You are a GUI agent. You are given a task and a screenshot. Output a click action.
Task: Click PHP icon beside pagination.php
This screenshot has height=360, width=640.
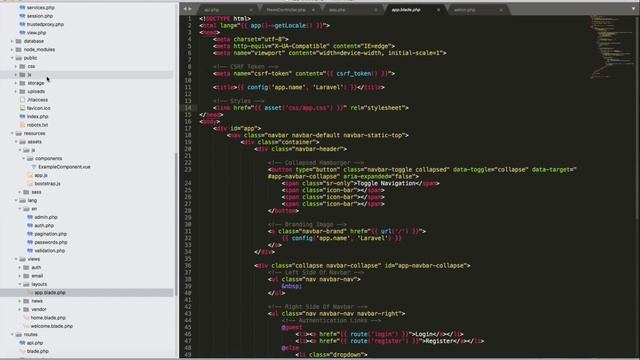30,234
